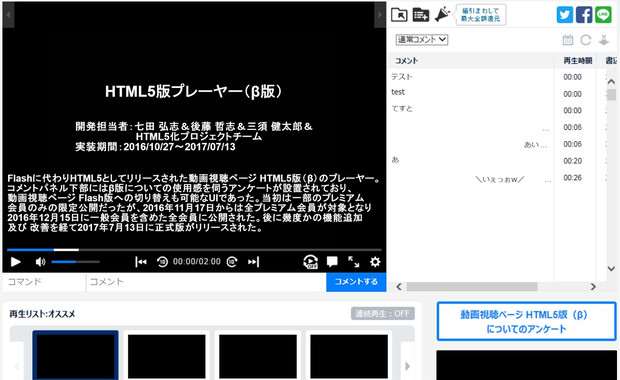Skip forward 10 seconds icon
The height and width of the screenshot is (380, 620).
click(x=232, y=262)
